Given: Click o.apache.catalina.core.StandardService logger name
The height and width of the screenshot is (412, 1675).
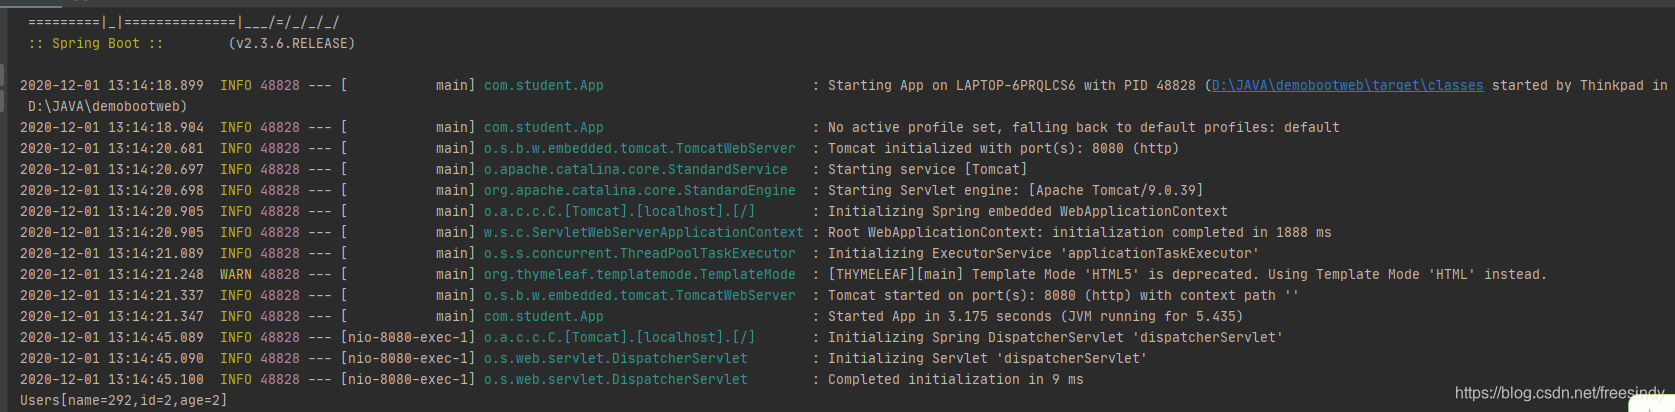Looking at the screenshot, I should pos(636,170).
